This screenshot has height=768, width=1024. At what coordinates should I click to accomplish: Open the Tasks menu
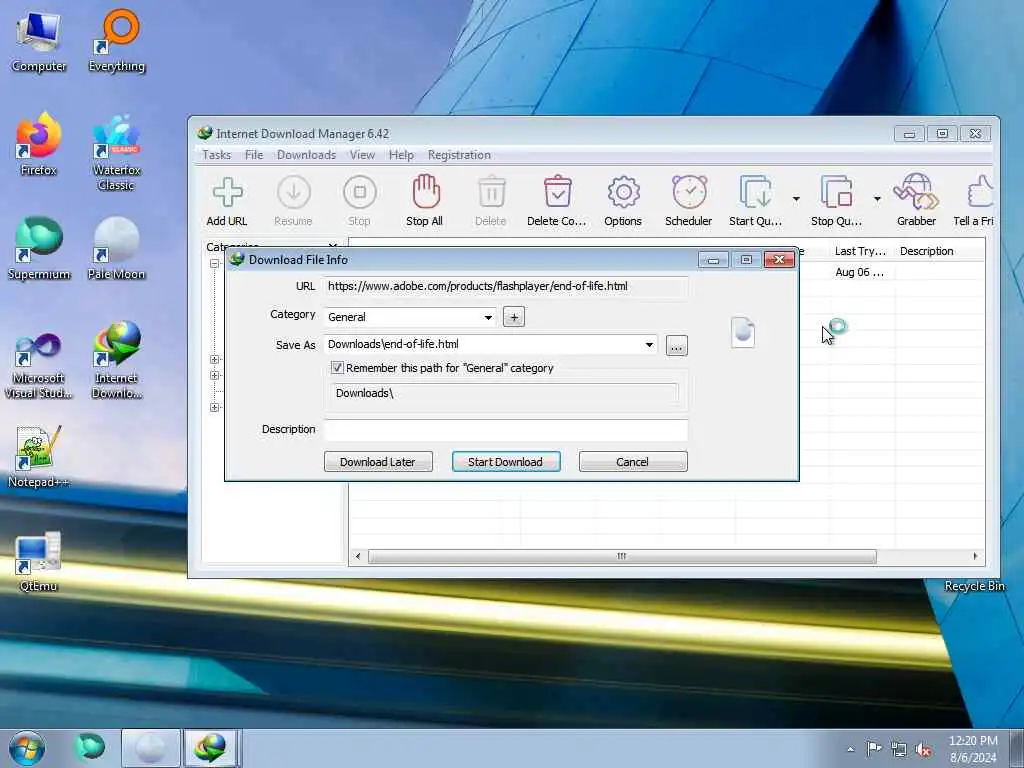click(x=216, y=155)
